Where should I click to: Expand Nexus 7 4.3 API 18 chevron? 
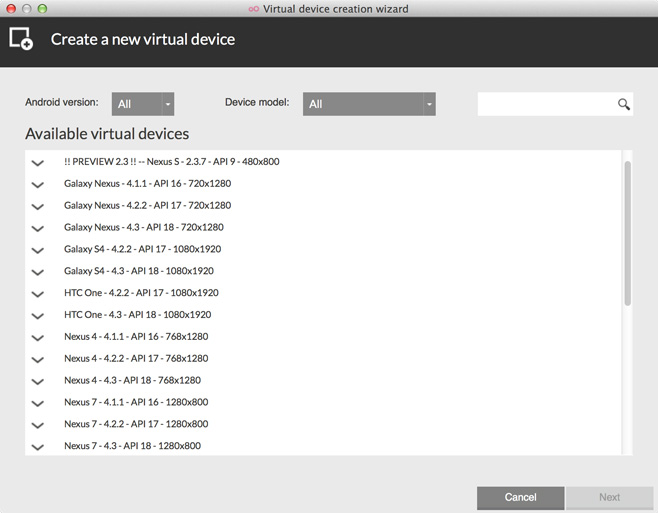coord(38,446)
